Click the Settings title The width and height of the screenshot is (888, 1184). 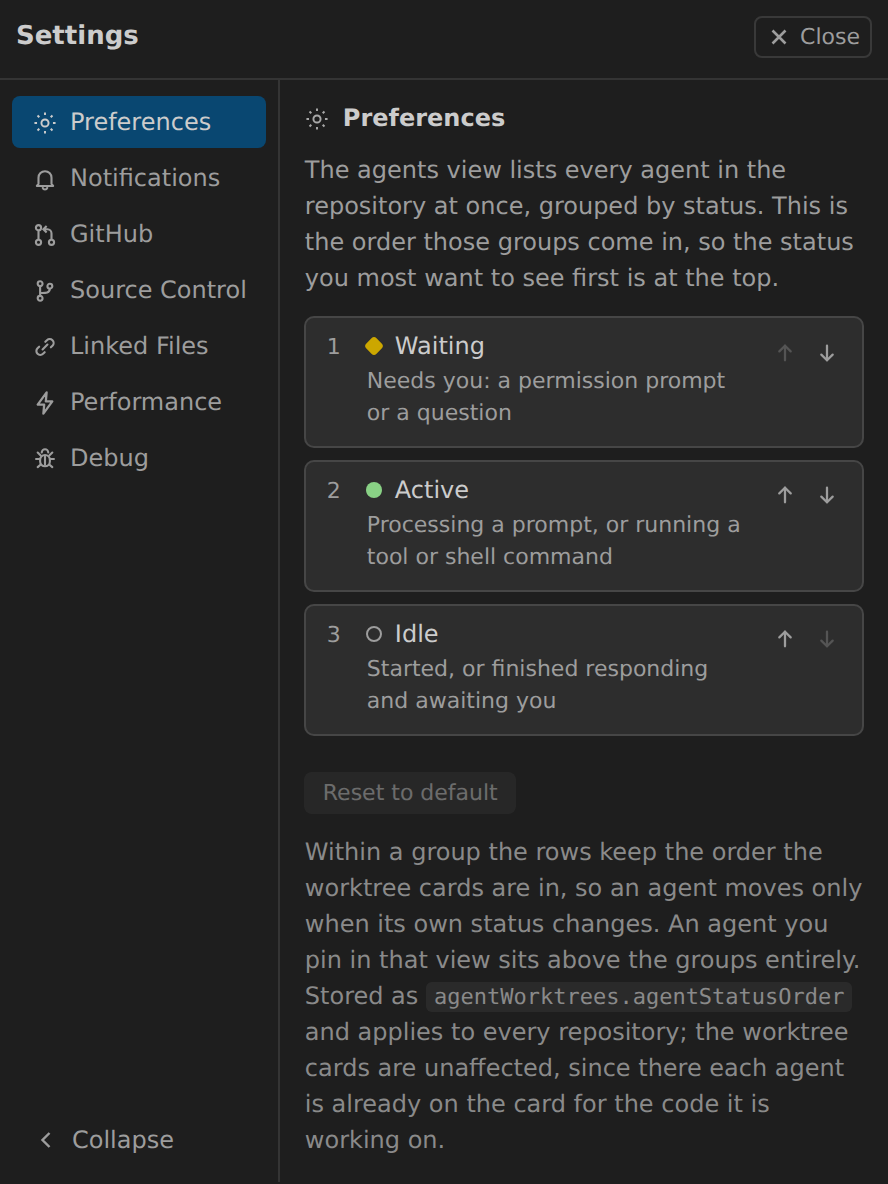pos(78,35)
